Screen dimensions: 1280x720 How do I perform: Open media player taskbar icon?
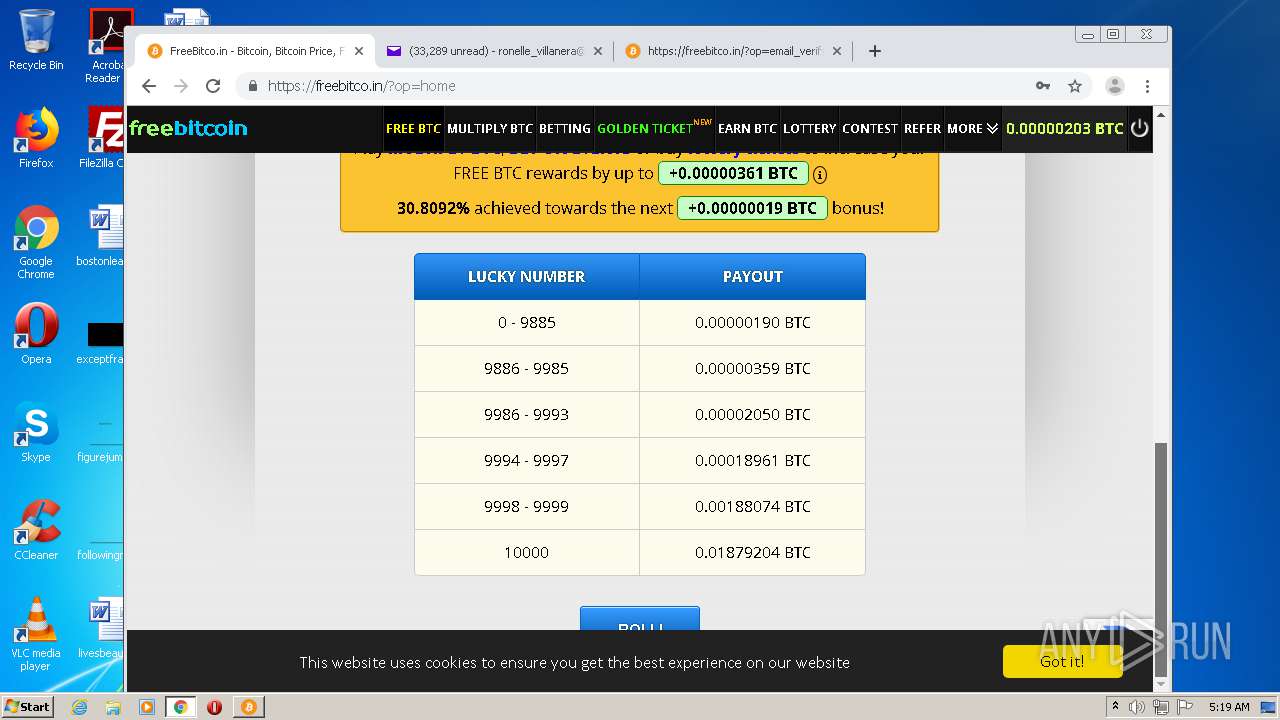click(x=147, y=707)
